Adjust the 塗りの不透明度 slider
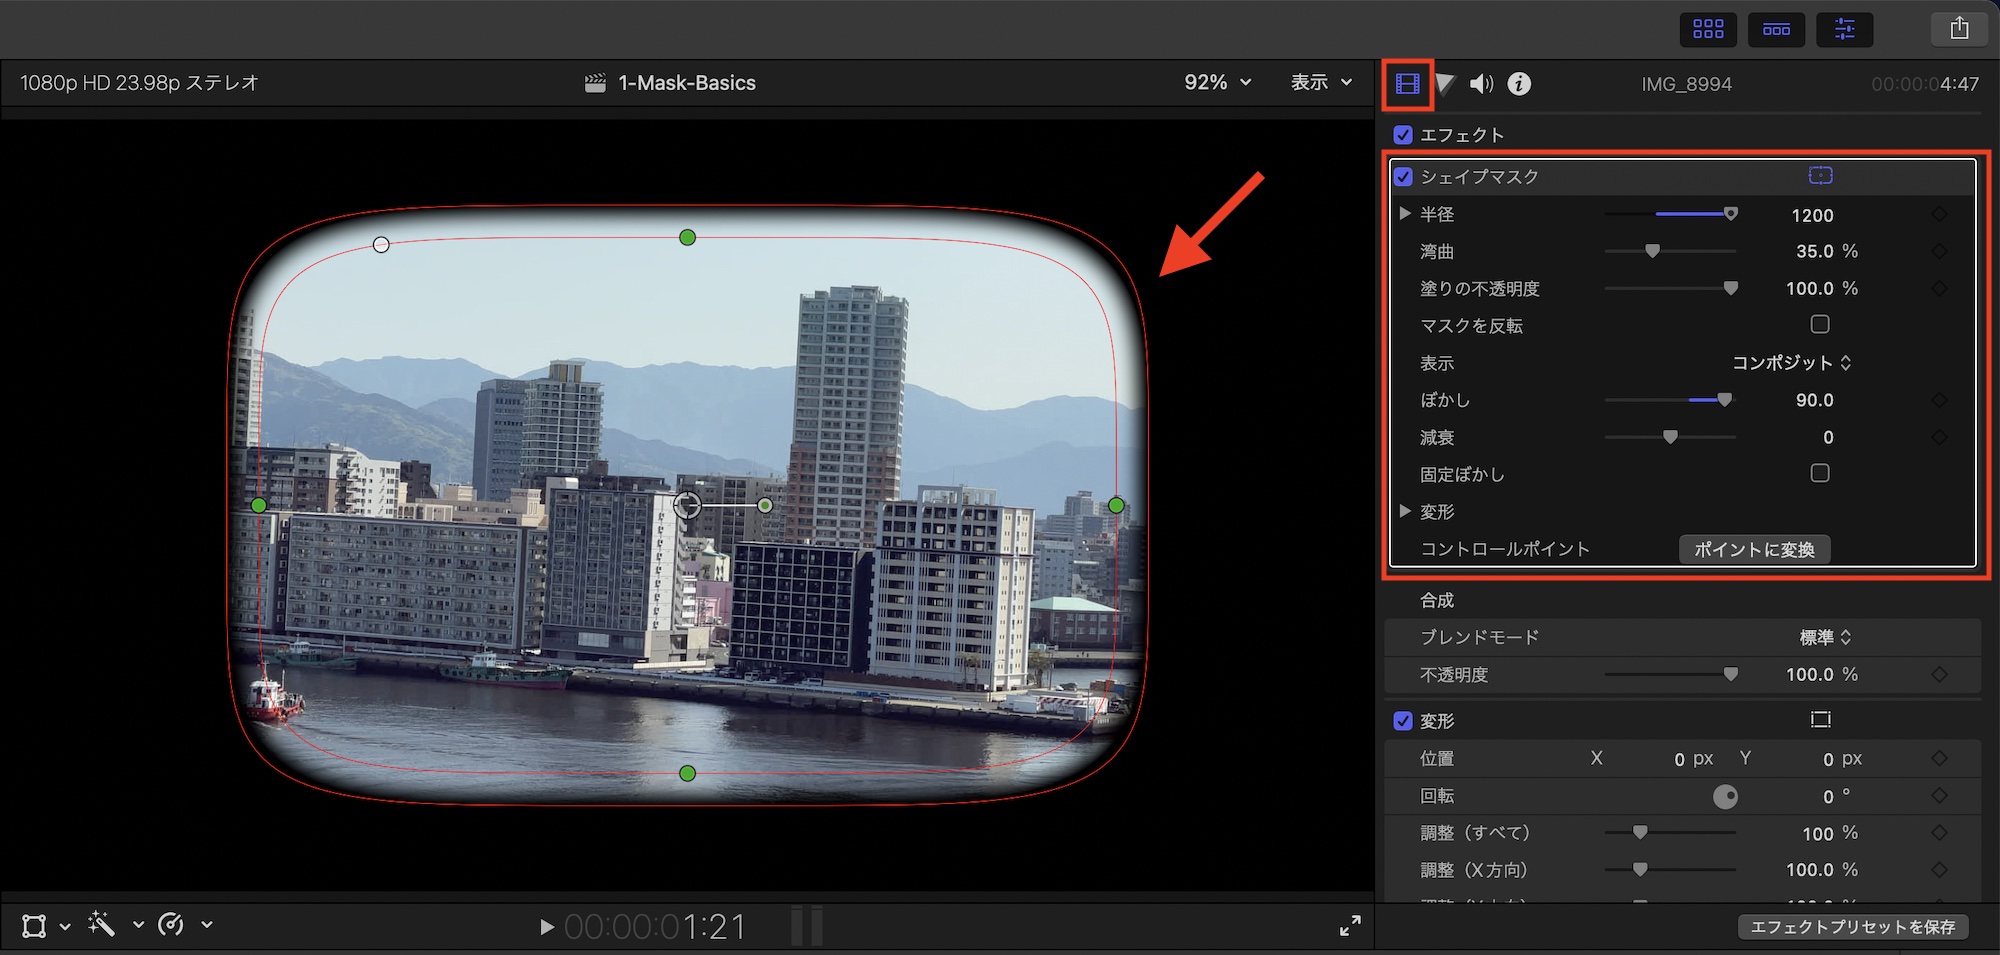Image resolution: width=2000 pixels, height=955 pixels. click(1670, 288)
